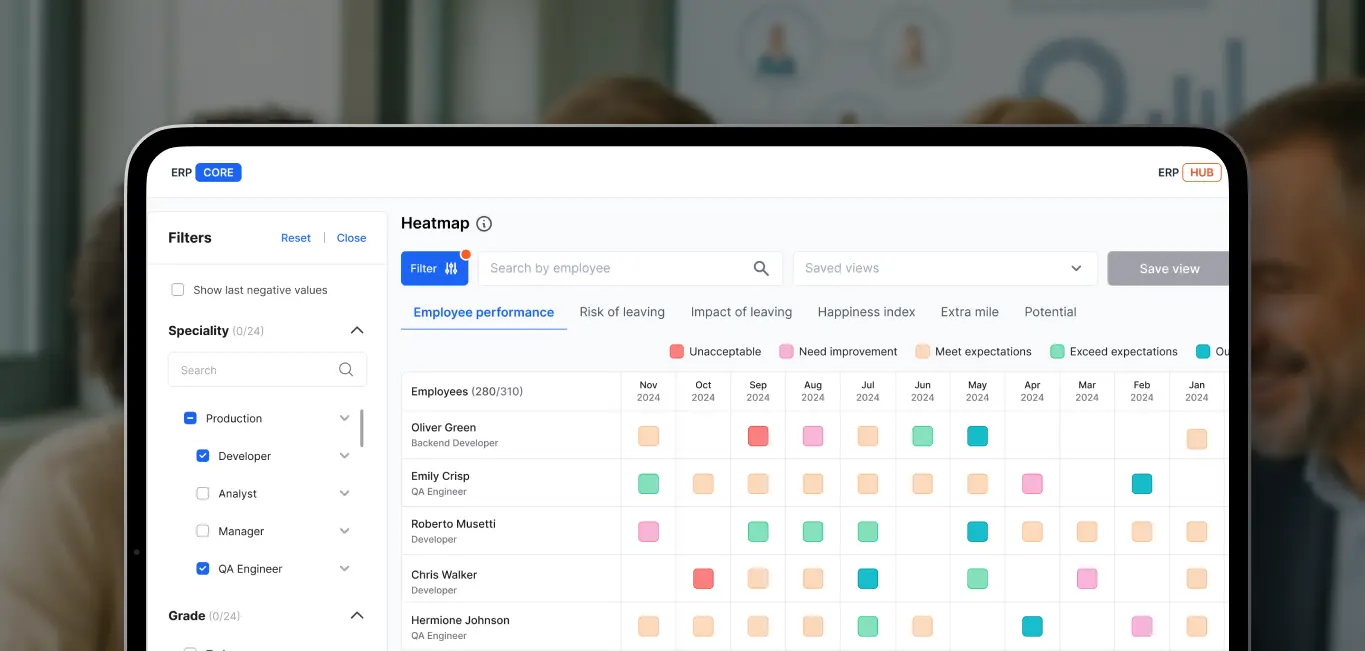Click Oliver Green's red Sep 2024 cell
The height and width of the screenshot is (651, 1365).
(x=758, y=436)
